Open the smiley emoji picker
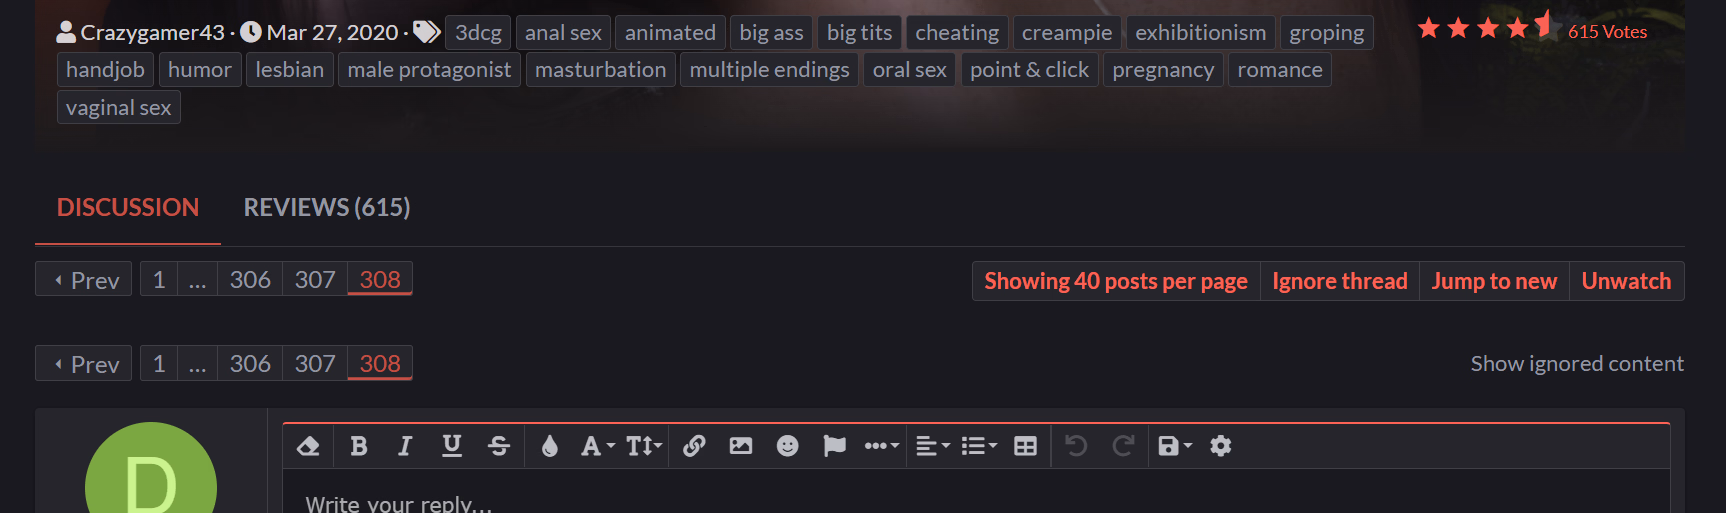Screen dimensions: 1726x513 pos(788,446)
